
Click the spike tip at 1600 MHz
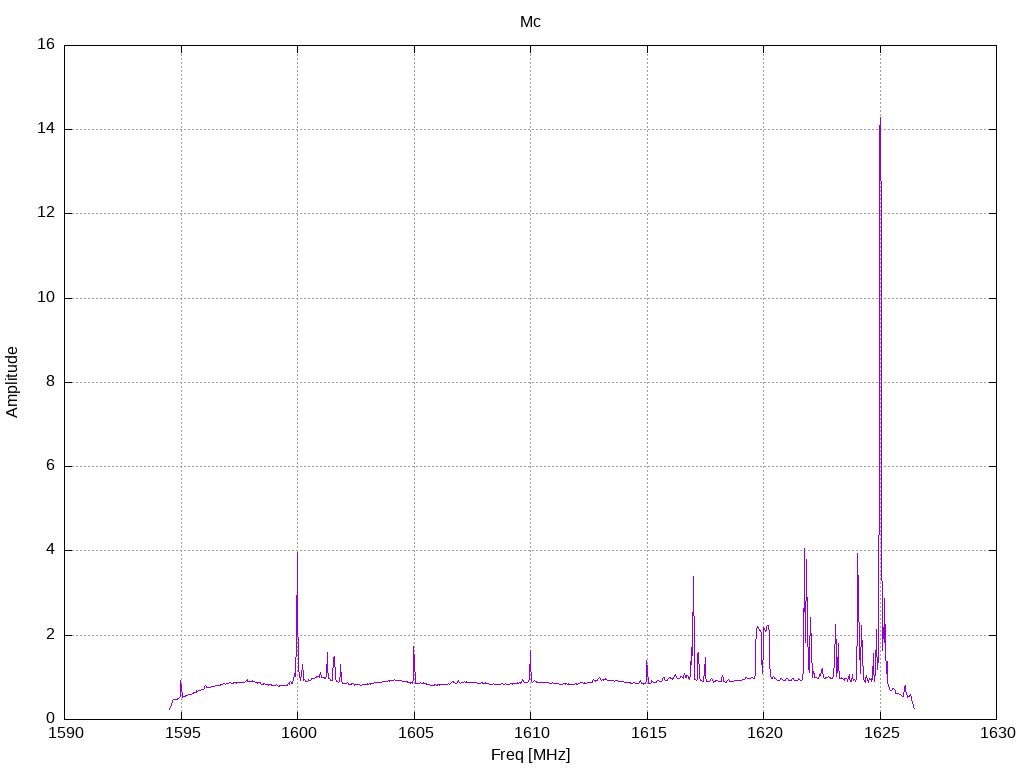click(297, 552)
